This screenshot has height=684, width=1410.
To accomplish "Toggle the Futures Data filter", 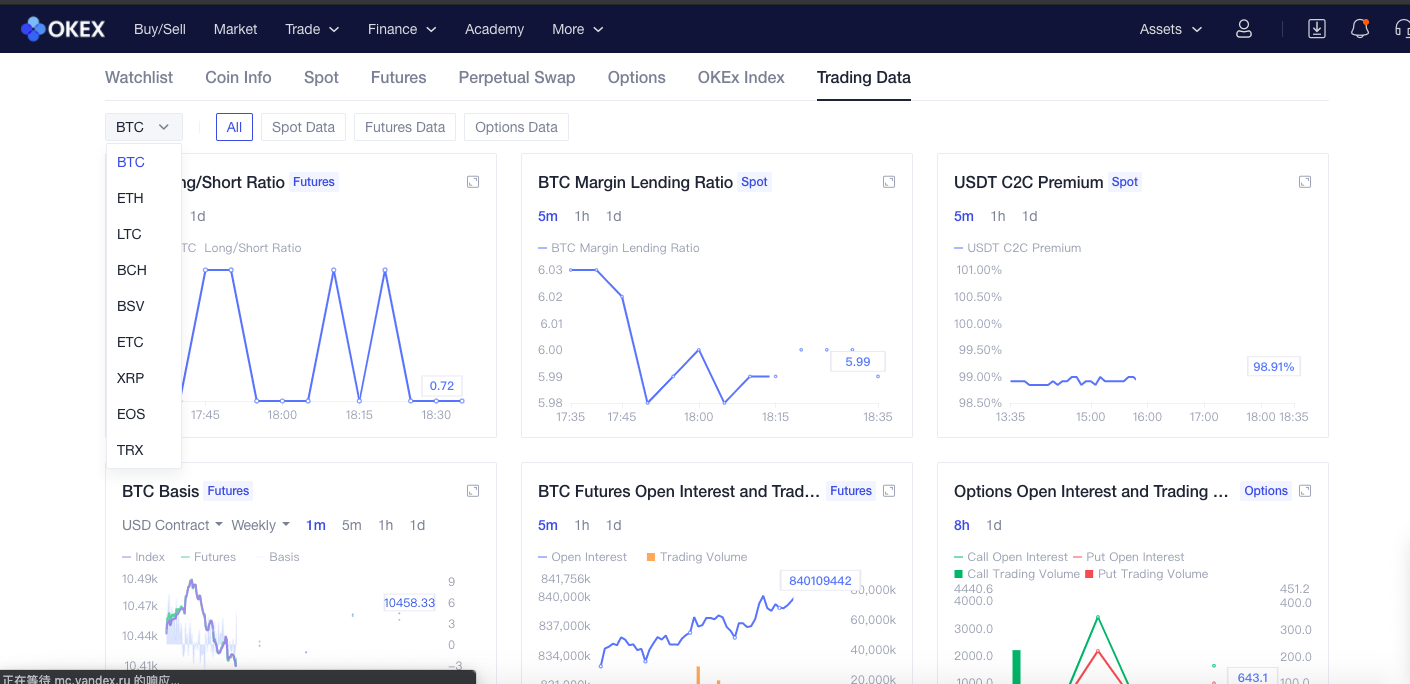I will point(405,127).
